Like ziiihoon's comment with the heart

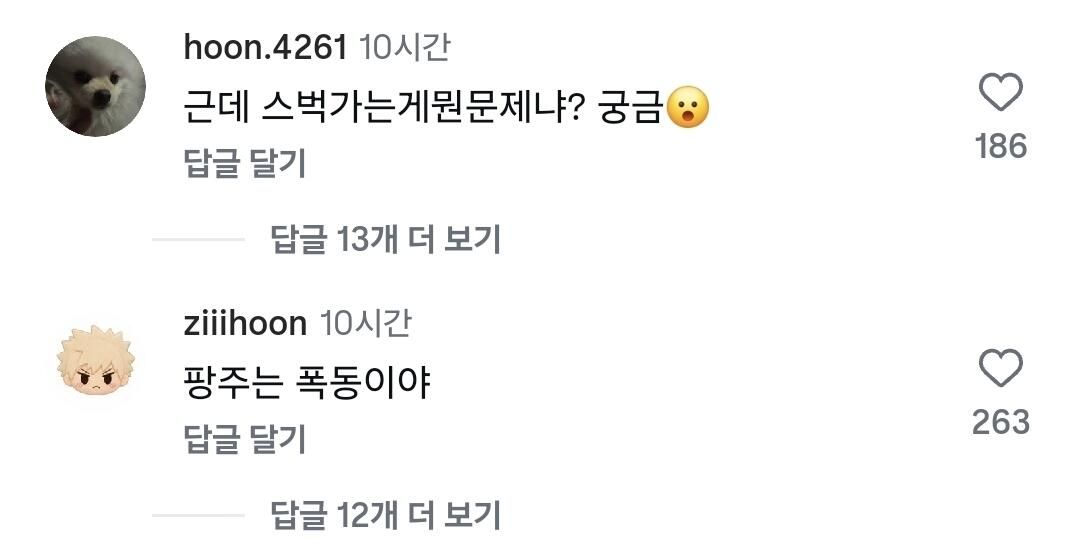click(1001, 368)
